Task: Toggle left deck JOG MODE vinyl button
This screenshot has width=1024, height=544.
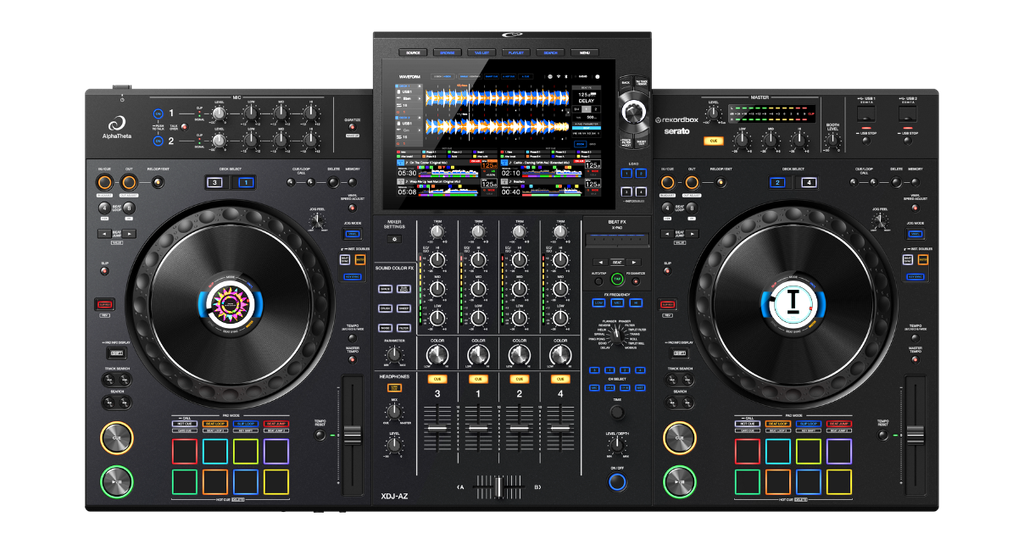Action: (x=353, y=234)
